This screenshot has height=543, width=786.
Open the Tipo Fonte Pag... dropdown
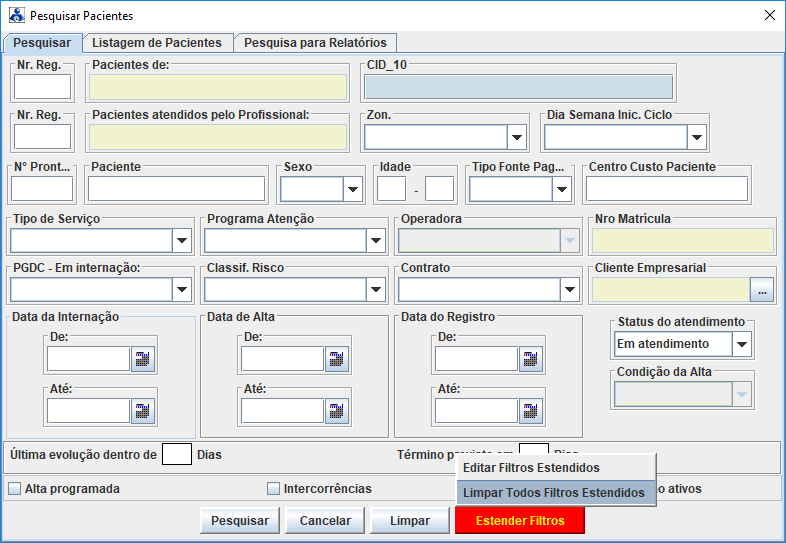(562, 190)
